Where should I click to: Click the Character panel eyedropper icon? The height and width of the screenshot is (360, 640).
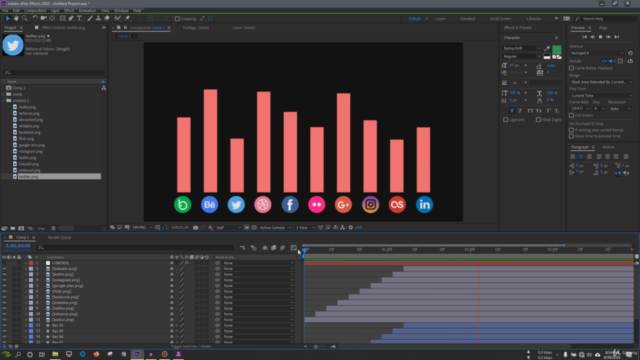pos(547,49)
